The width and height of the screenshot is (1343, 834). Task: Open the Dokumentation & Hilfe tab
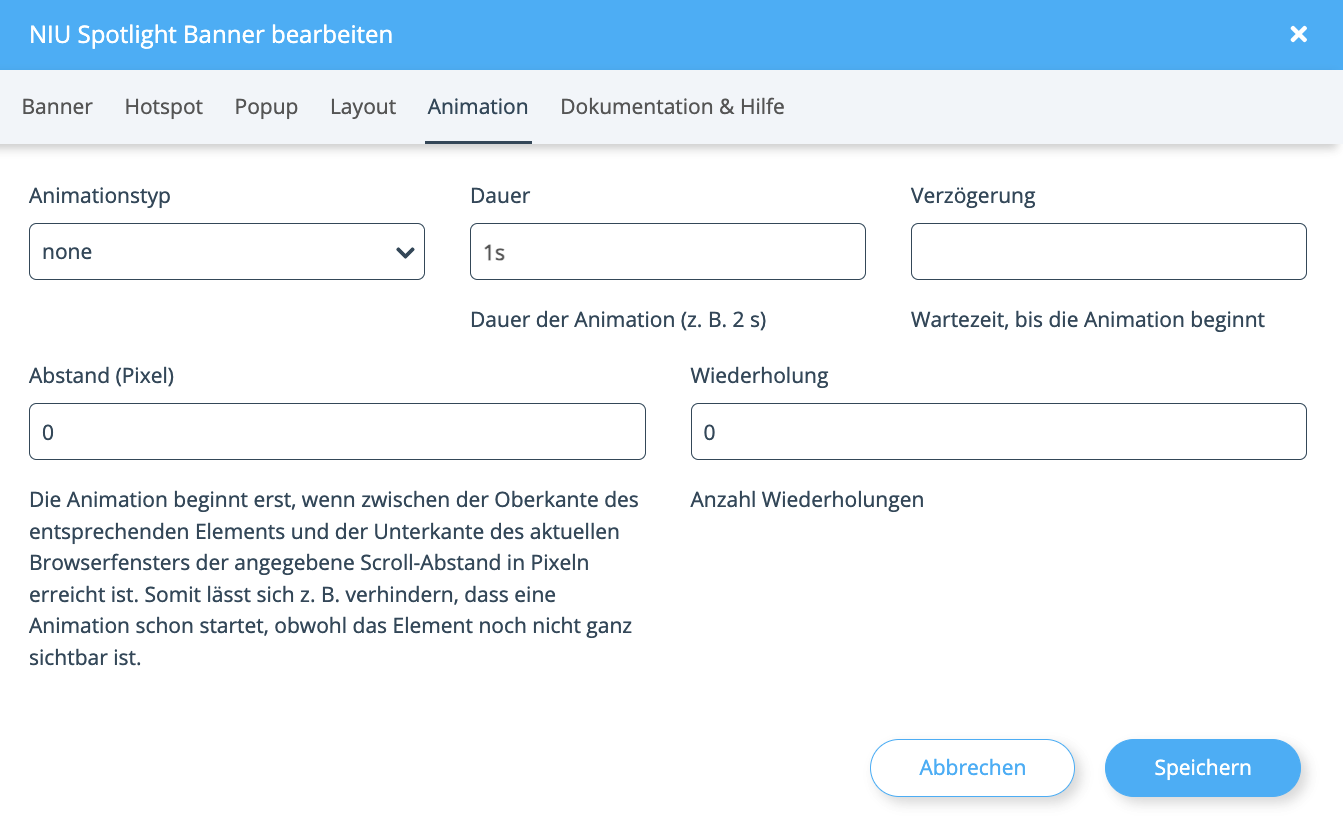[x=672, y=107]
